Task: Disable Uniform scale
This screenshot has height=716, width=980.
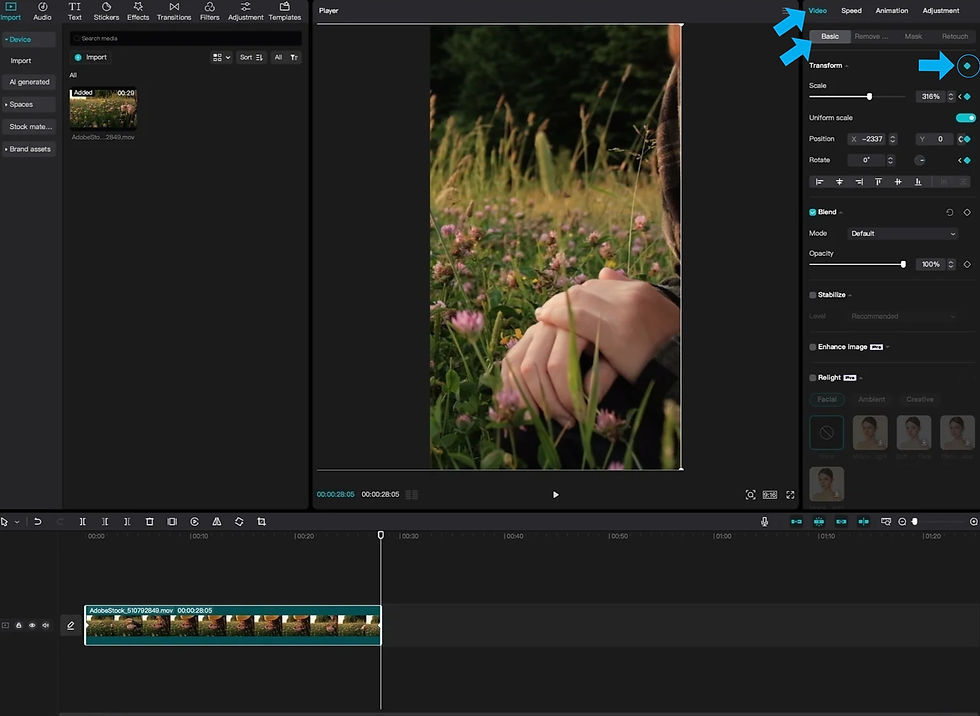Action: [x=964, y=117]
